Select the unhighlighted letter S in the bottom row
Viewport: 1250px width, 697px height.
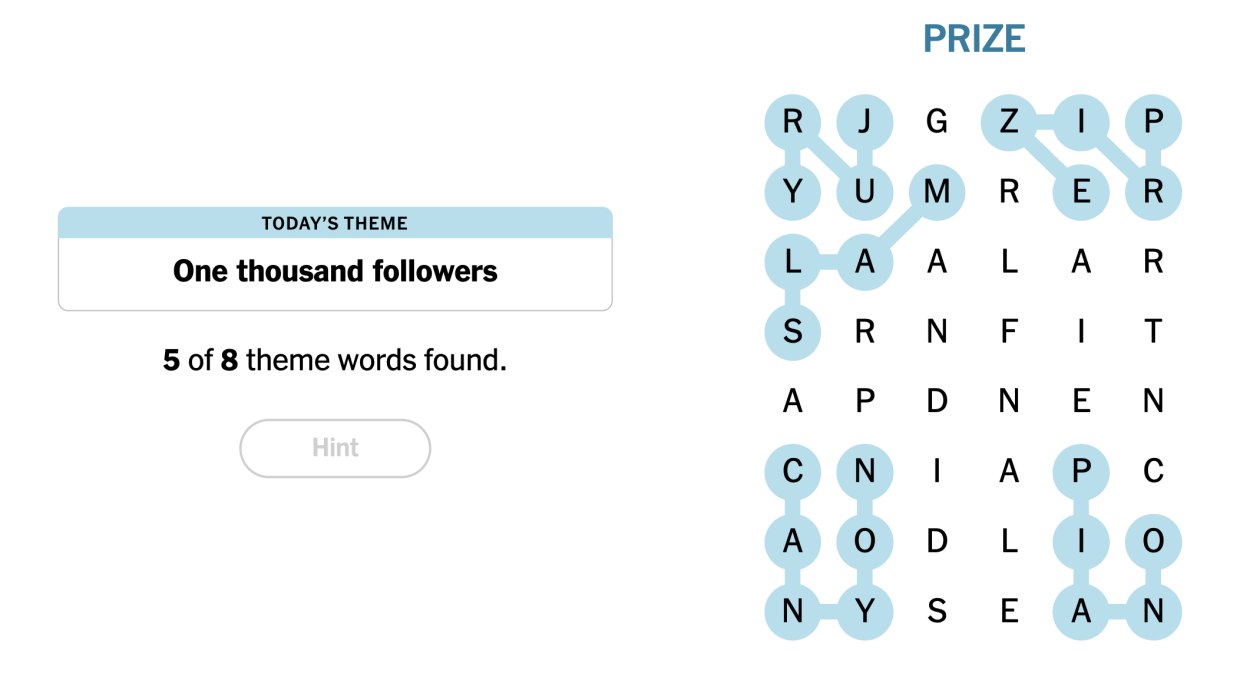[x=938, y=612]
